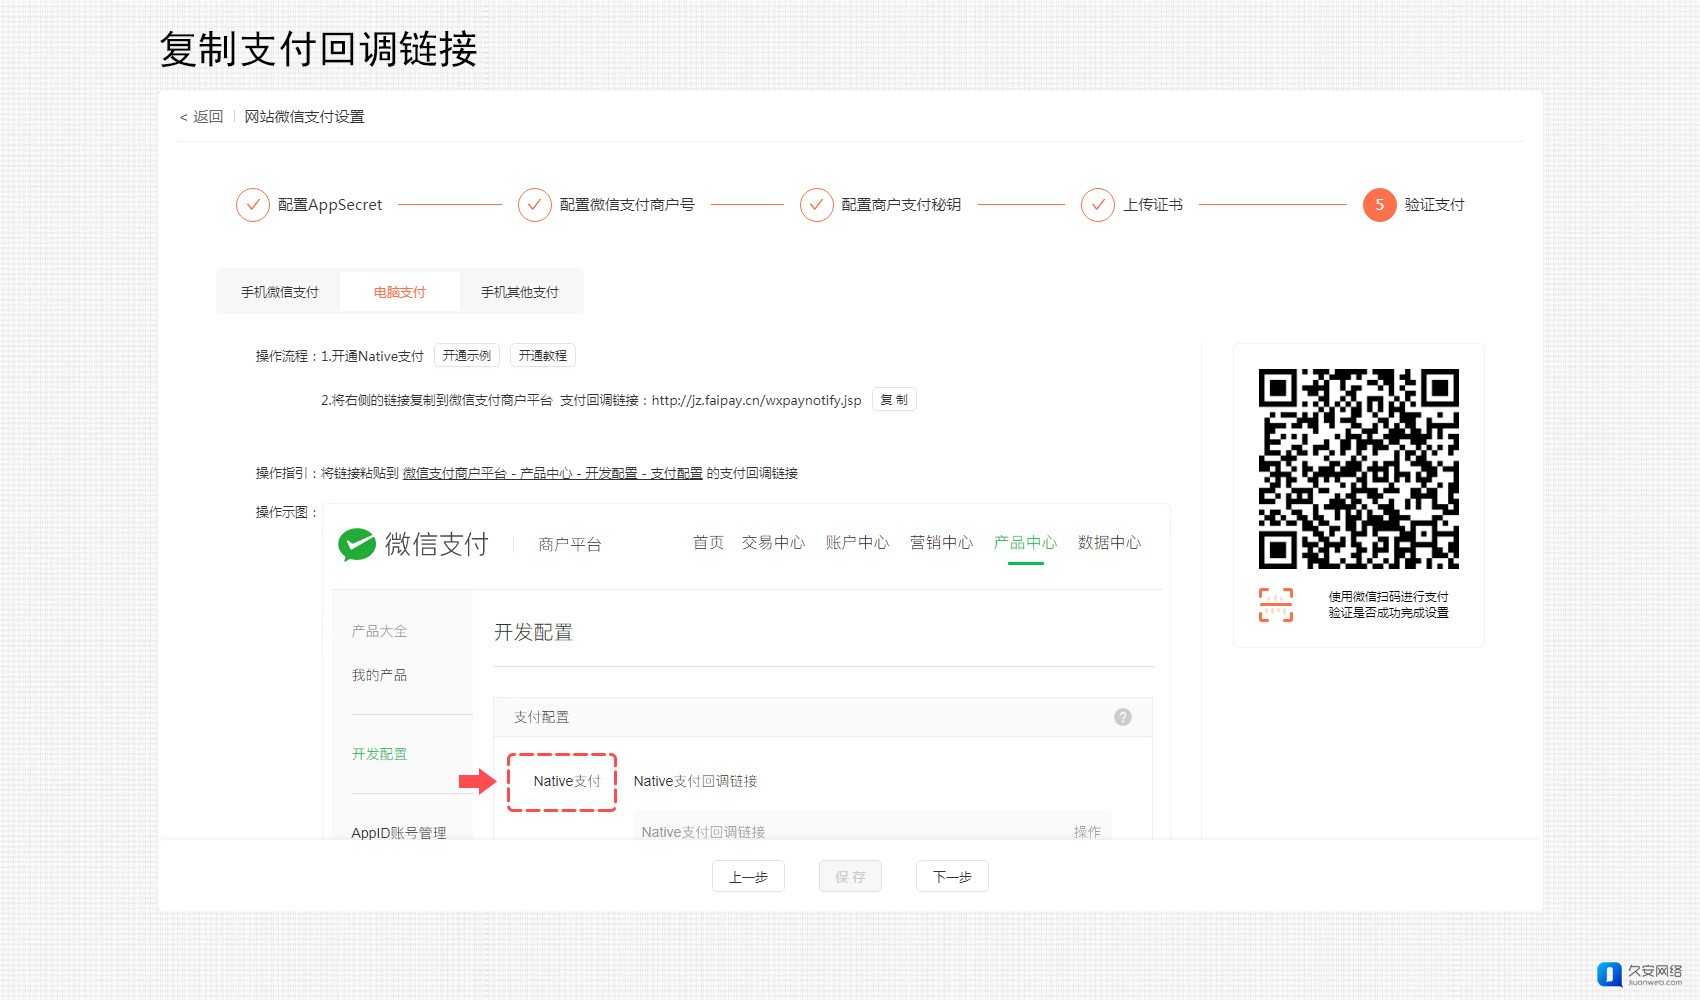The image size is (1700, 1000).
Task: Click the checkmark icon for 配置微信支付商户号 step
Action: click(x=535, y=205)
